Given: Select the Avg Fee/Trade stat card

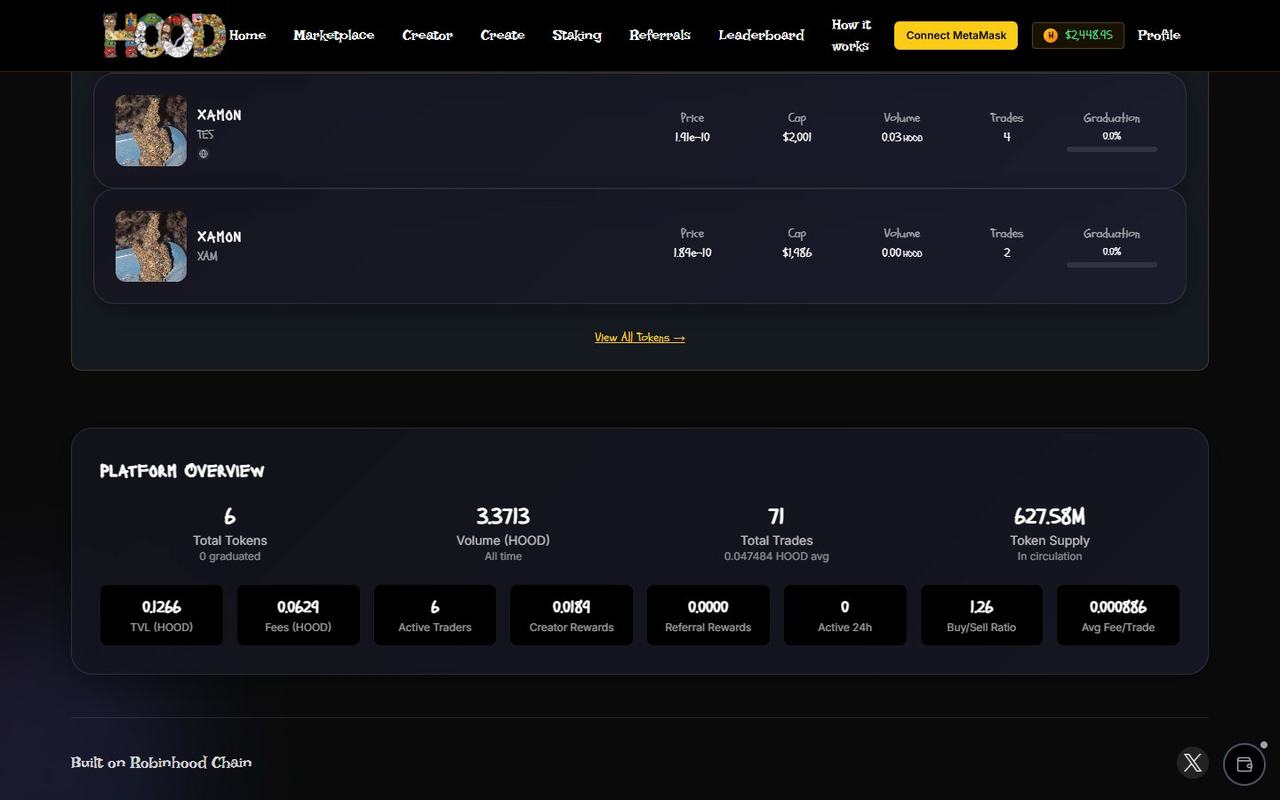Looking at the screenshot, I should tap(1118, 615).
